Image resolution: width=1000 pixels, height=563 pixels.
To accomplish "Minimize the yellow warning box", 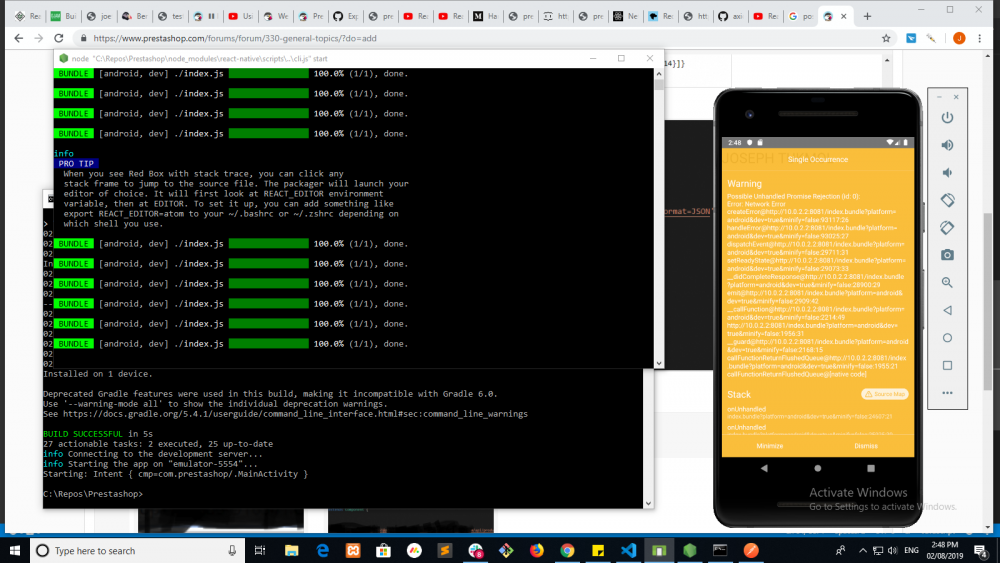I will click(769, 446).
